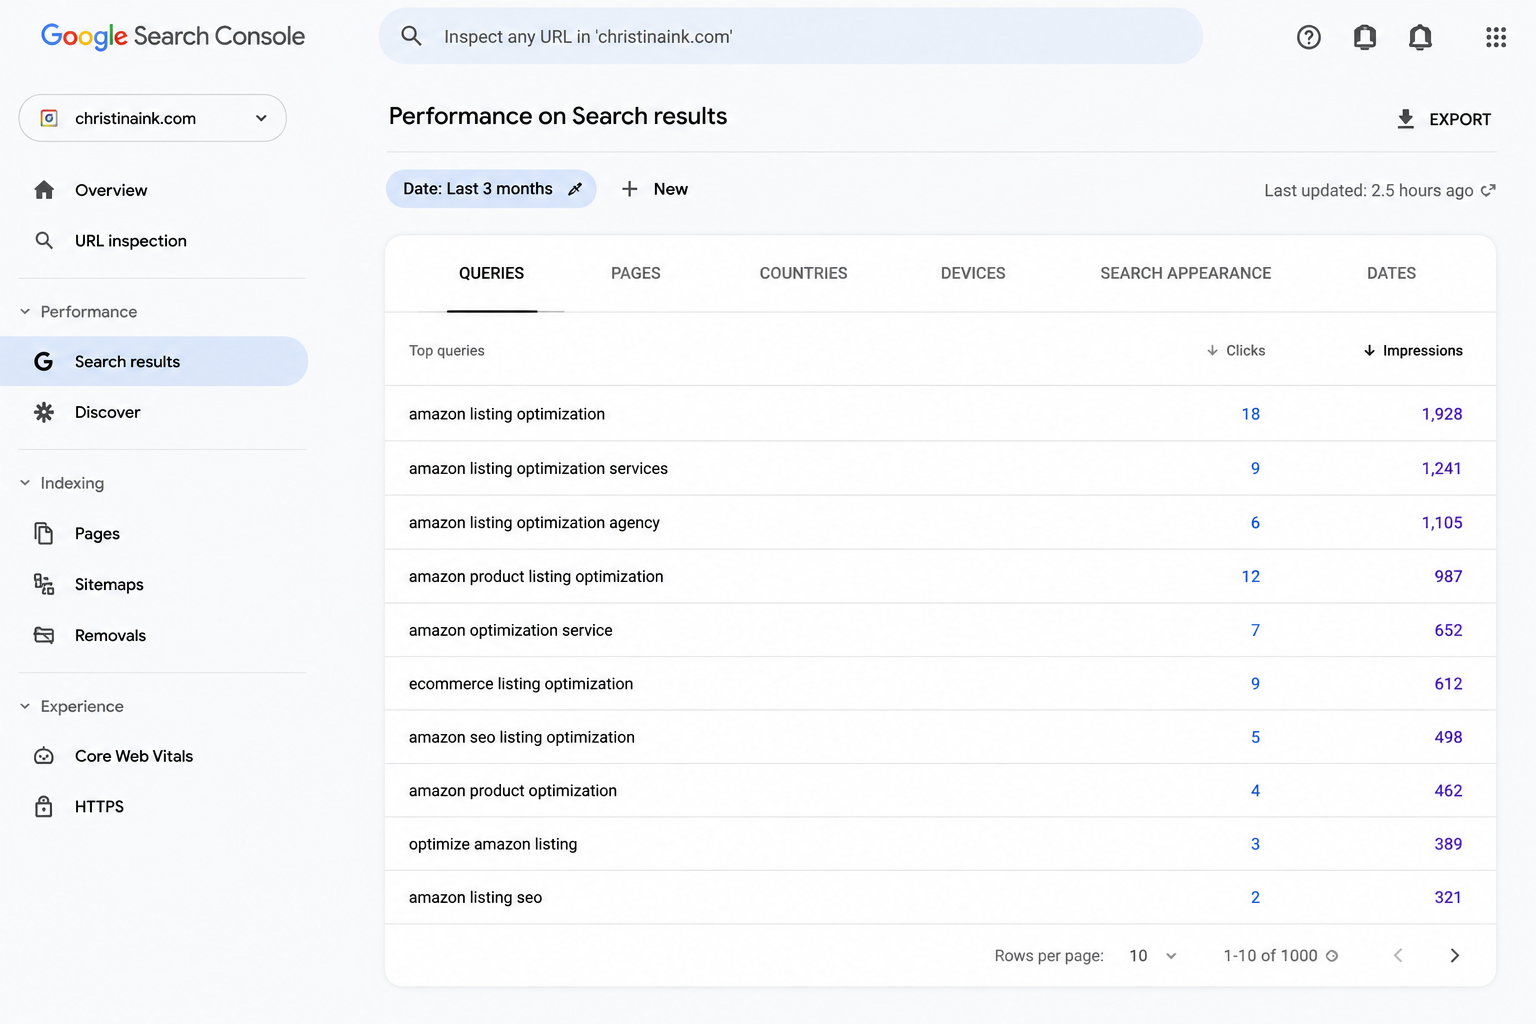Open christinaink.com property selector dropdown

click(153, 118)
